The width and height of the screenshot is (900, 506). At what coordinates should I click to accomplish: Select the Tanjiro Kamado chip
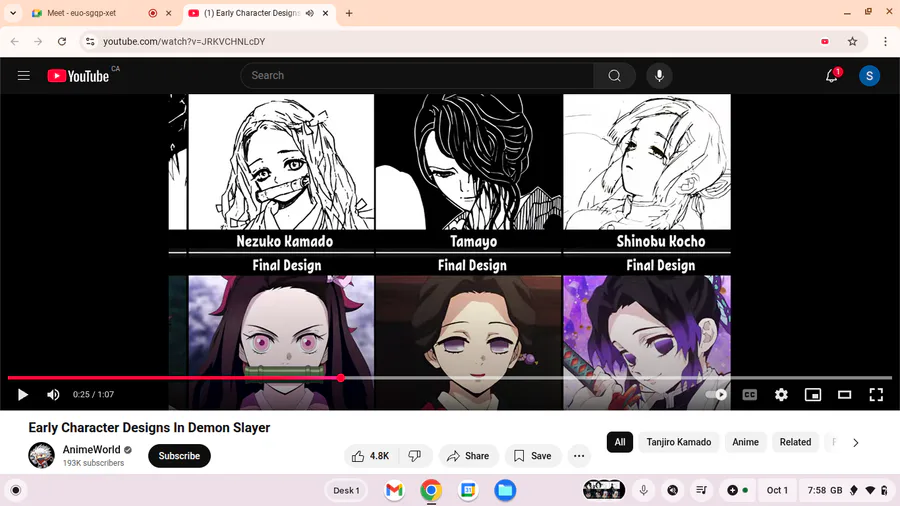coord(678,442)
